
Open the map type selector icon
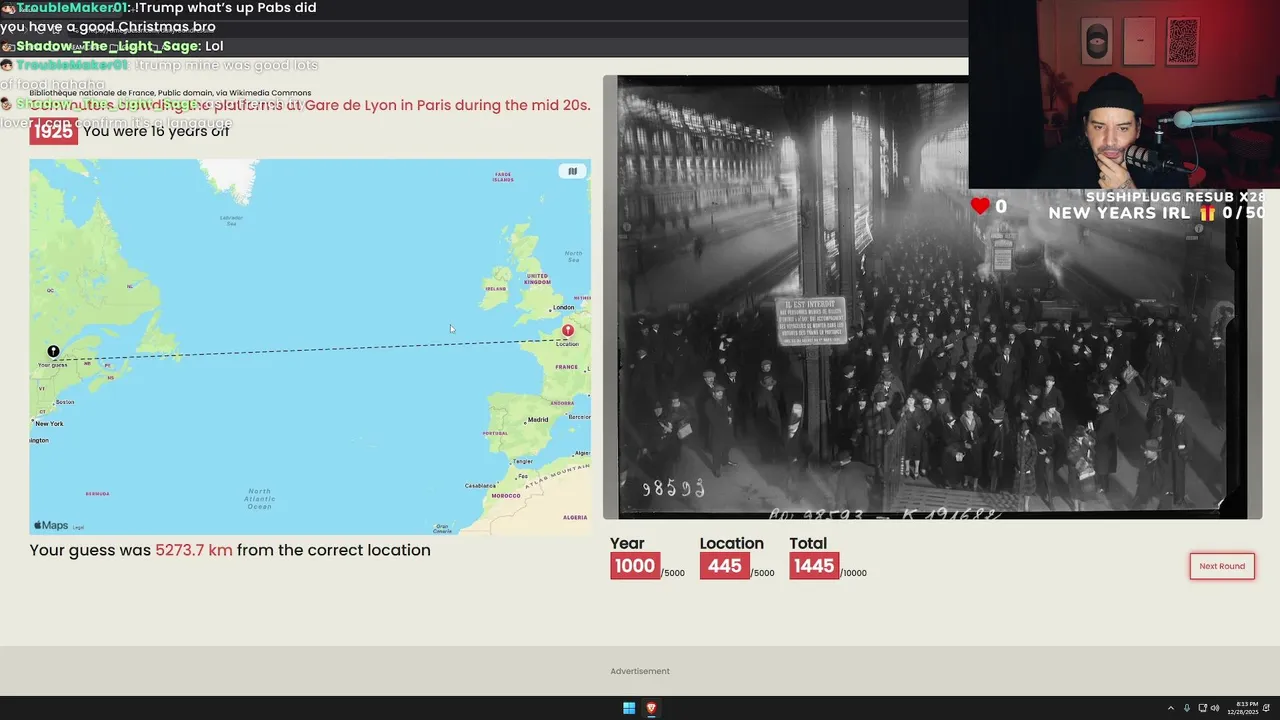point(573,171)
